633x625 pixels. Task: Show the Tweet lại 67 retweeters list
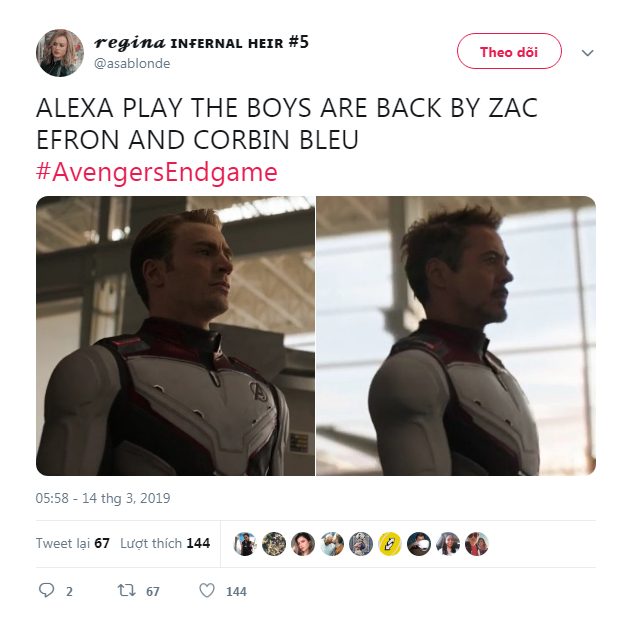(73, 543)
